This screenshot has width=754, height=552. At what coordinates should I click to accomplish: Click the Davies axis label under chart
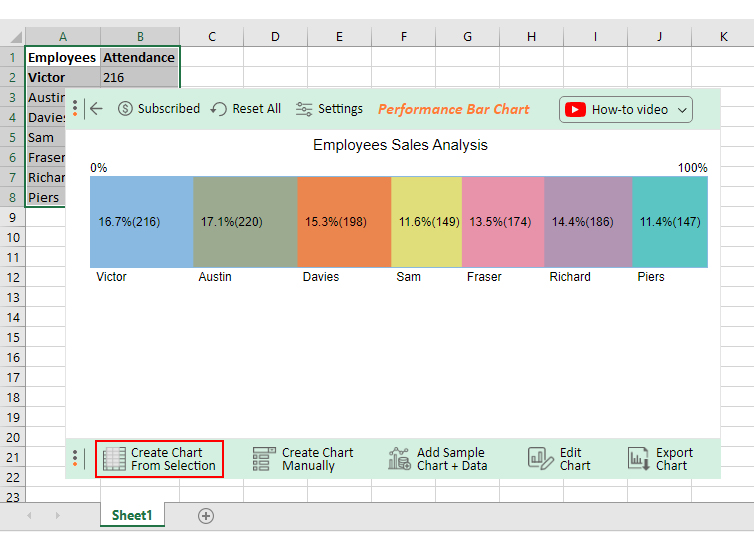(321, 277)
